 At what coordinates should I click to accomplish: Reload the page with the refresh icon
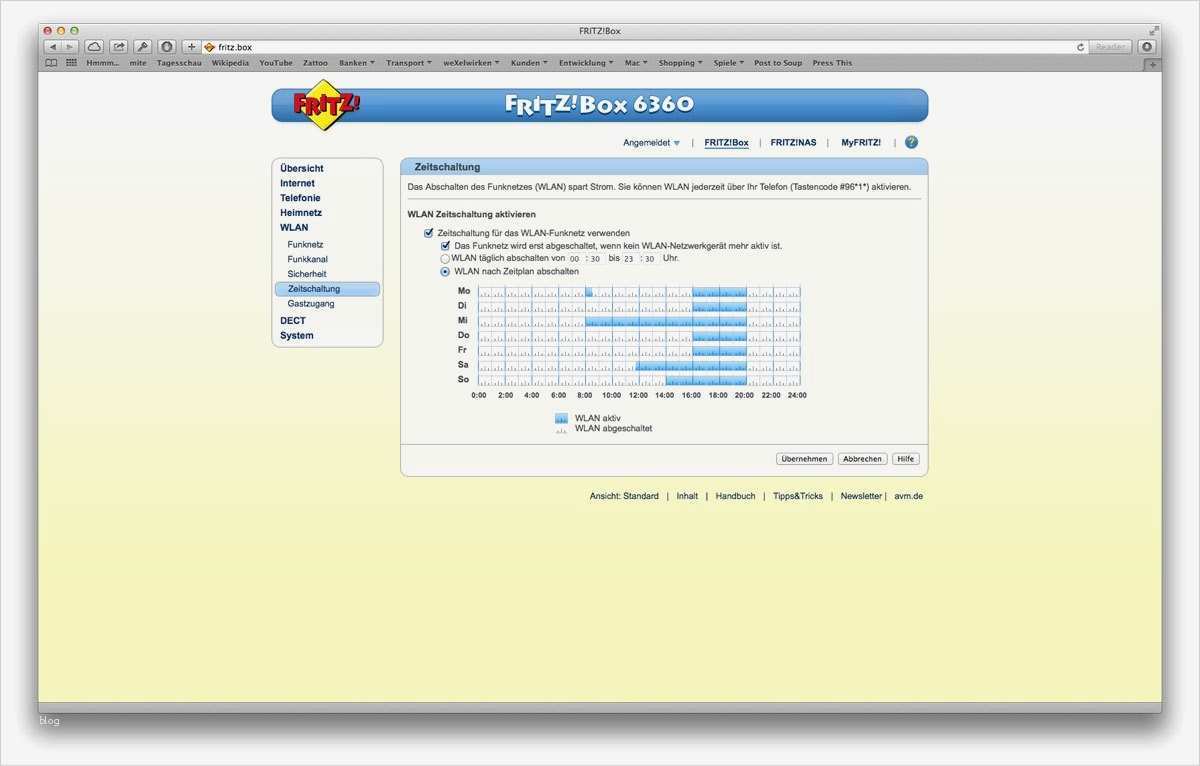(1081, 47)
